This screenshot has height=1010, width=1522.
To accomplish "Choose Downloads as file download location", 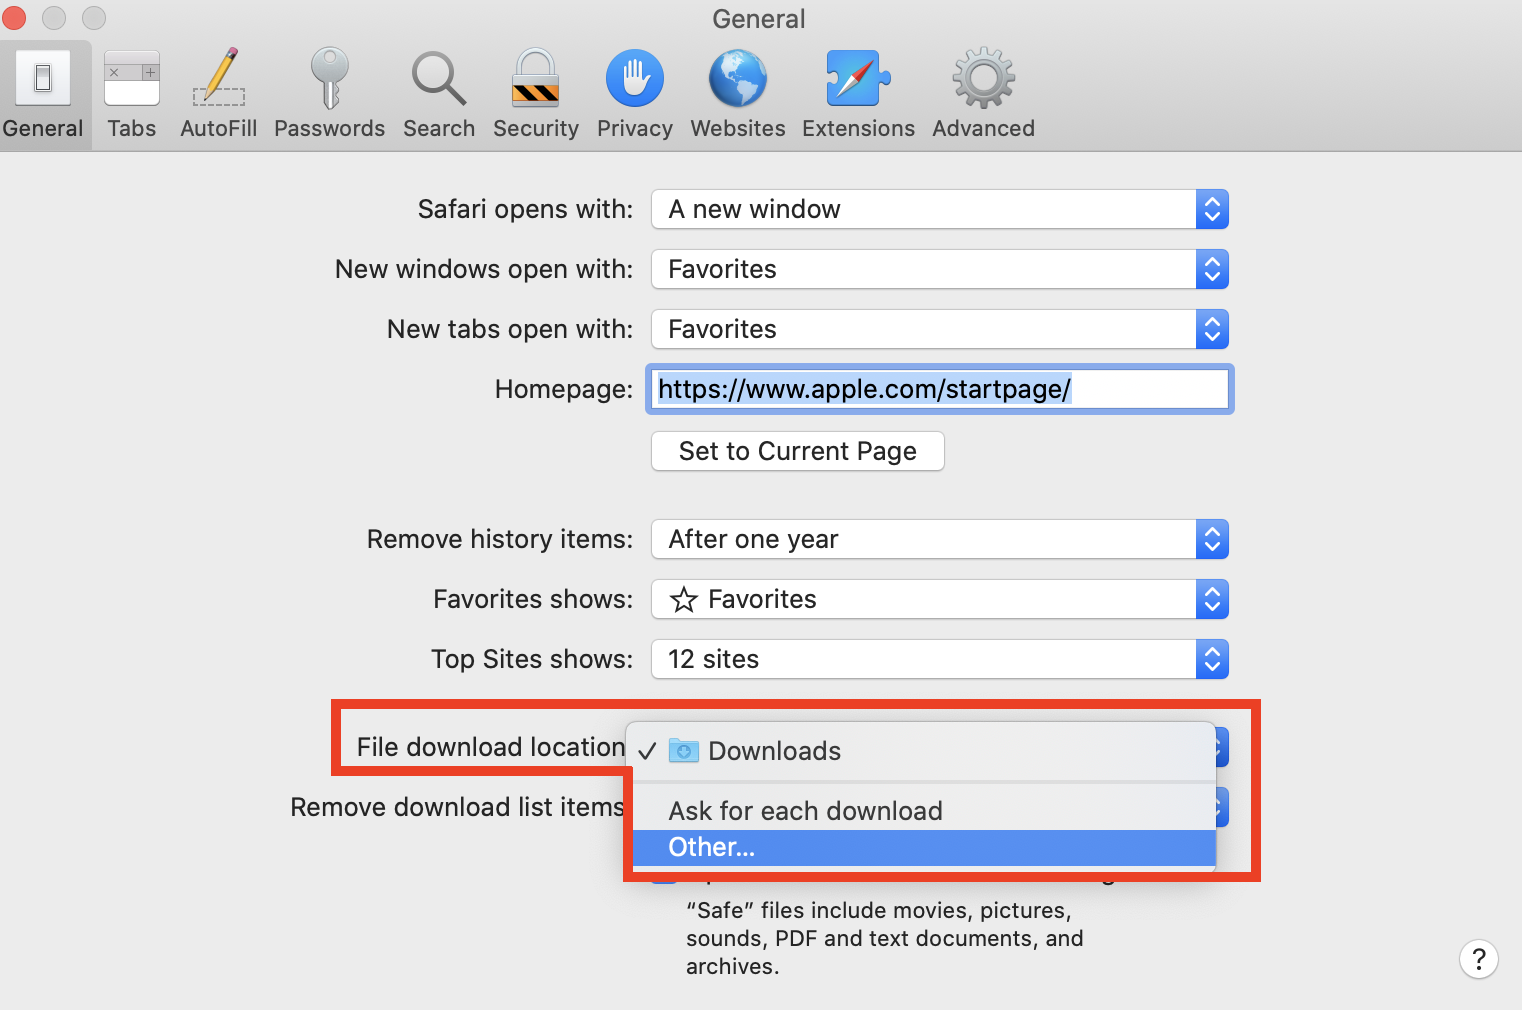I will tap(924, 751).
